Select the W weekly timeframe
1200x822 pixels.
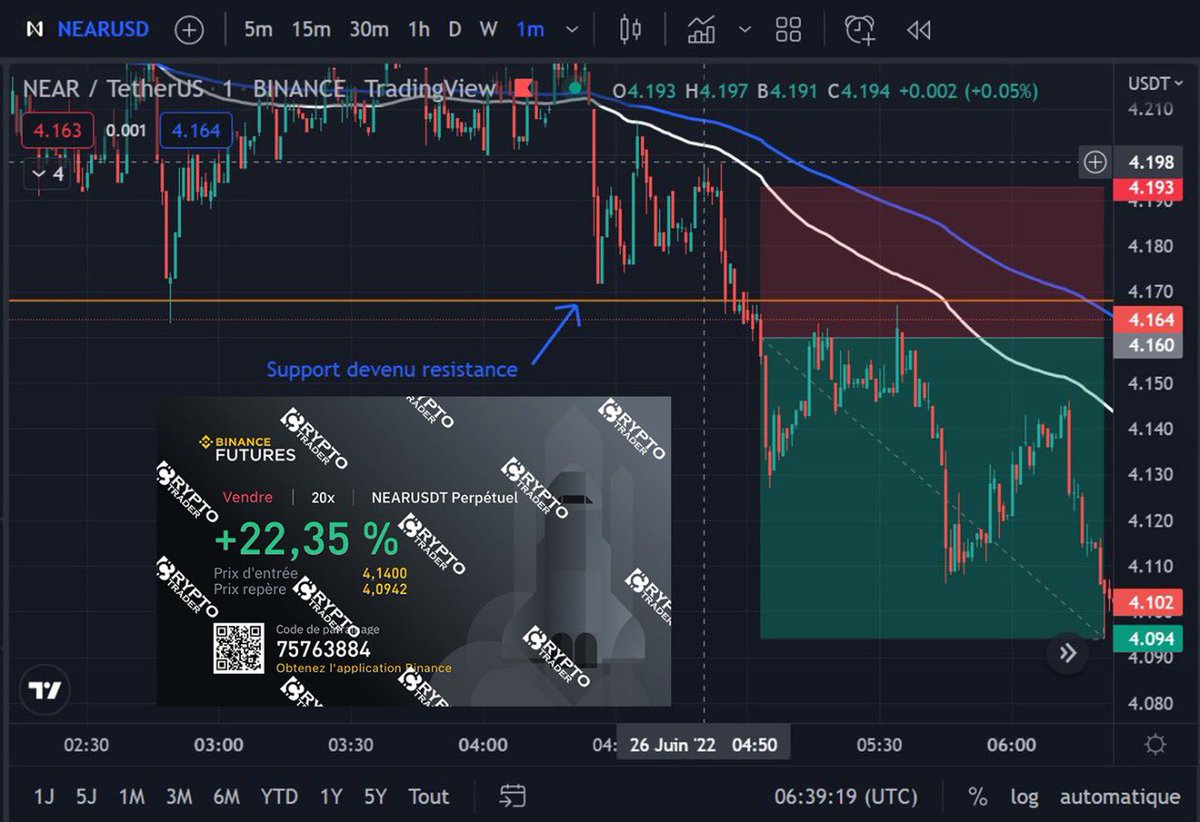coord(488,30)
